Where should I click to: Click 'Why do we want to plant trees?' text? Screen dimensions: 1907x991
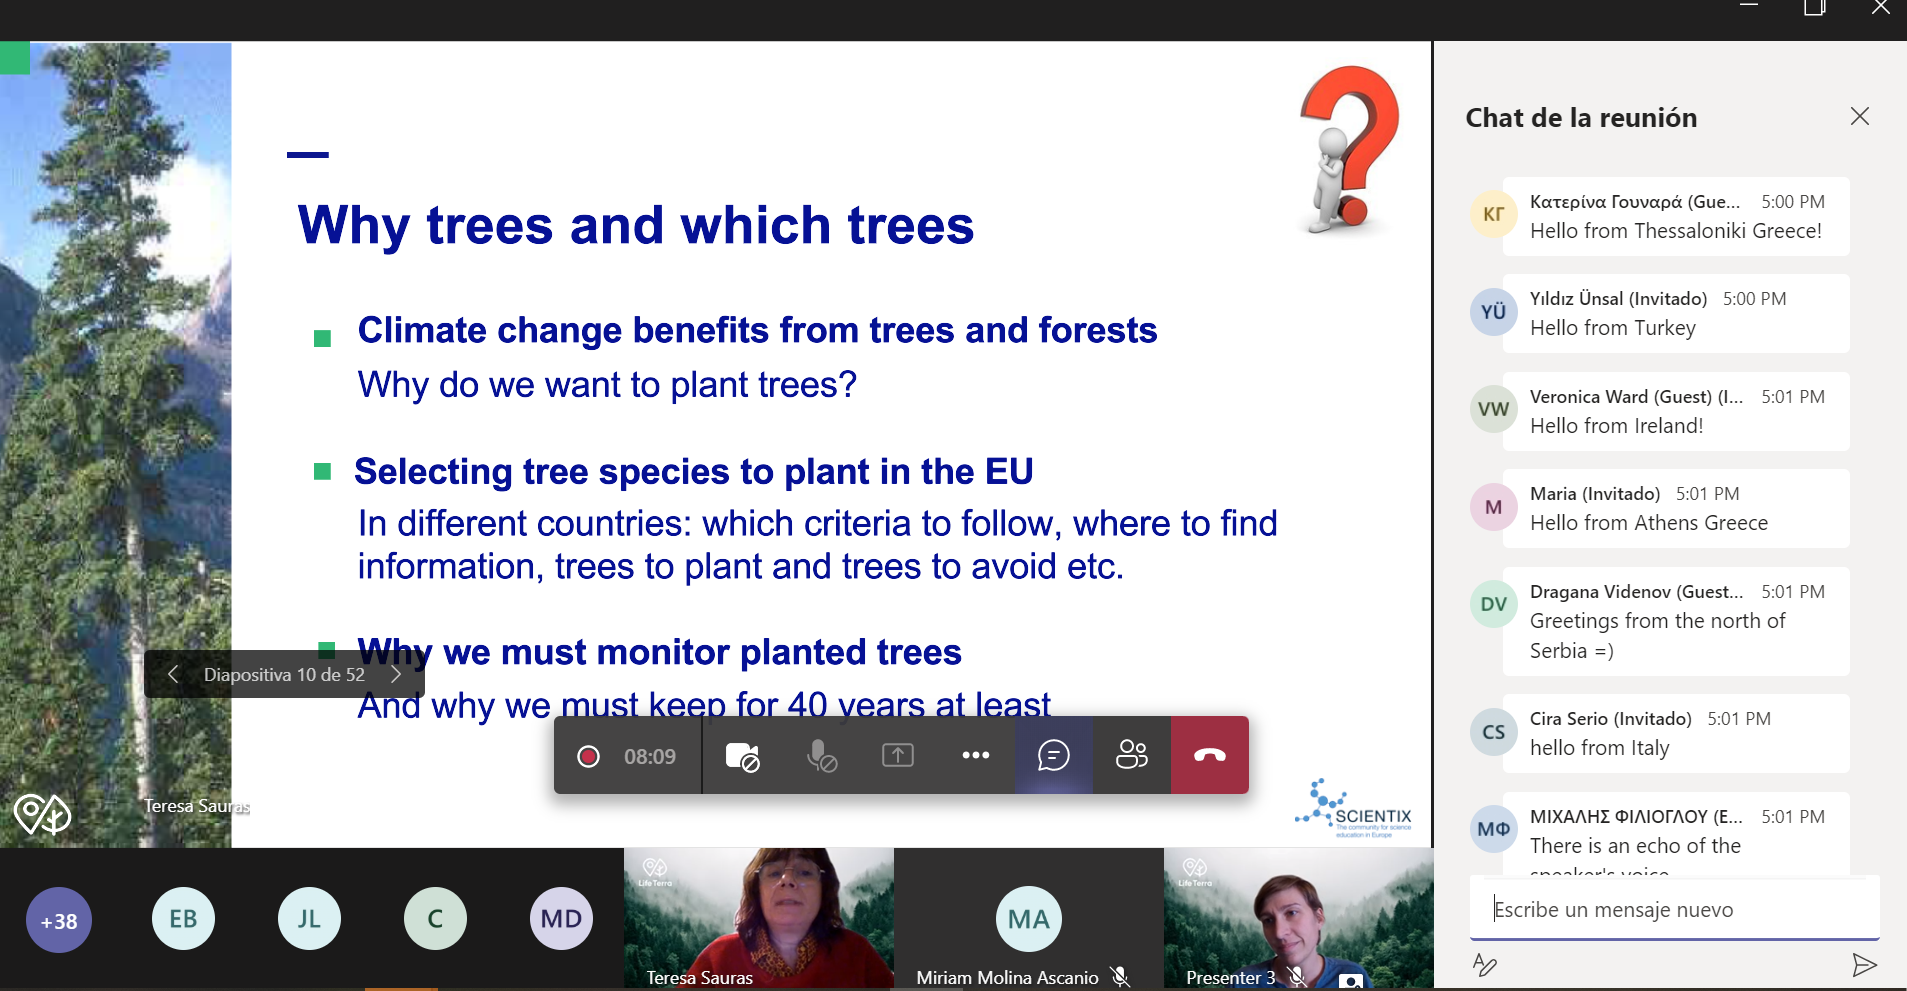pos(607,385)
